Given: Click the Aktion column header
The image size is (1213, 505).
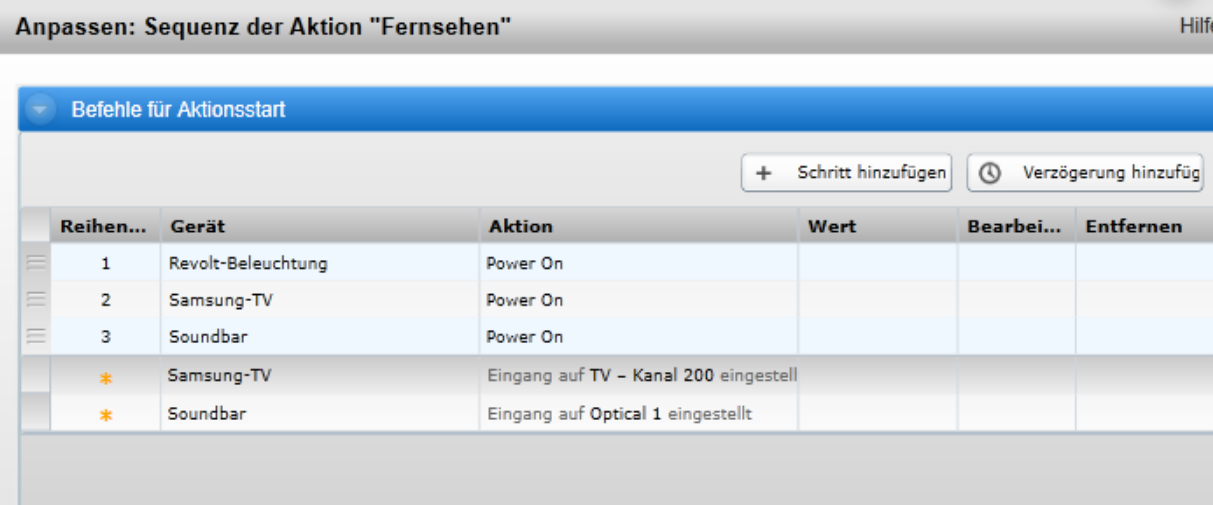Looking at the screenshot, I should point(520,227).
